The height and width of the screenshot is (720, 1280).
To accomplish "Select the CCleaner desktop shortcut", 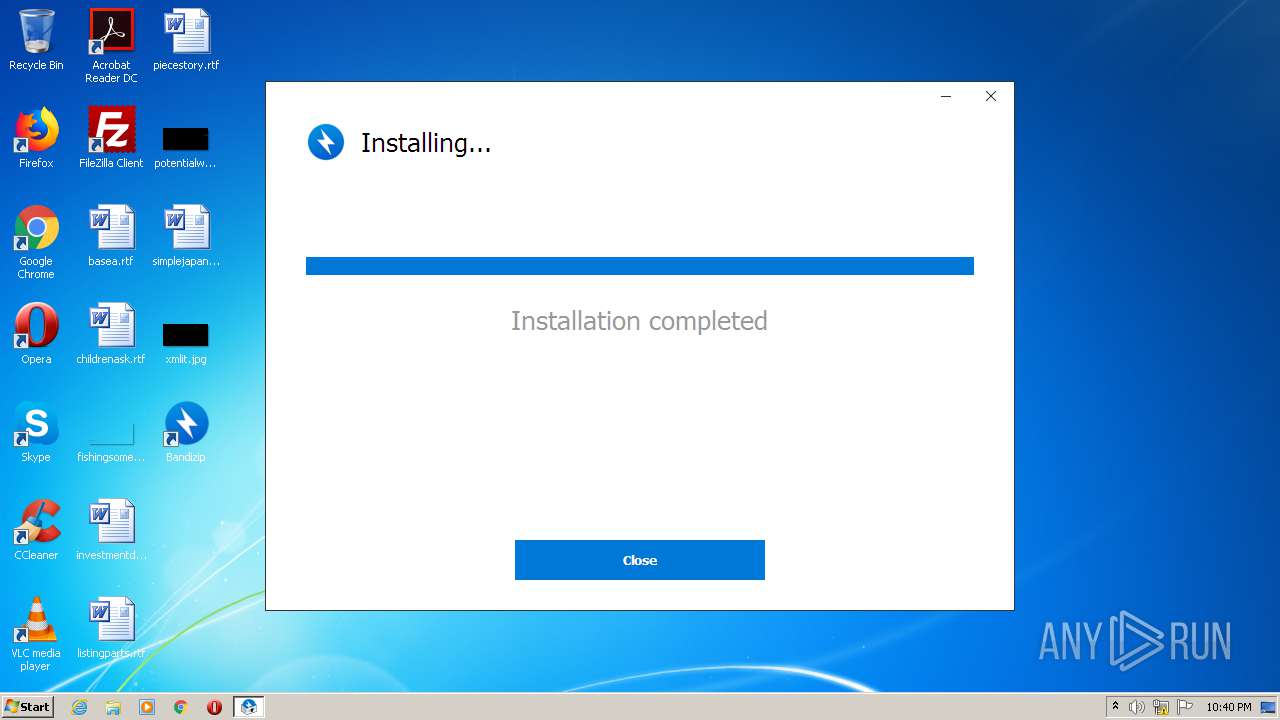I will pyautogui.click(x=36, y=530).
